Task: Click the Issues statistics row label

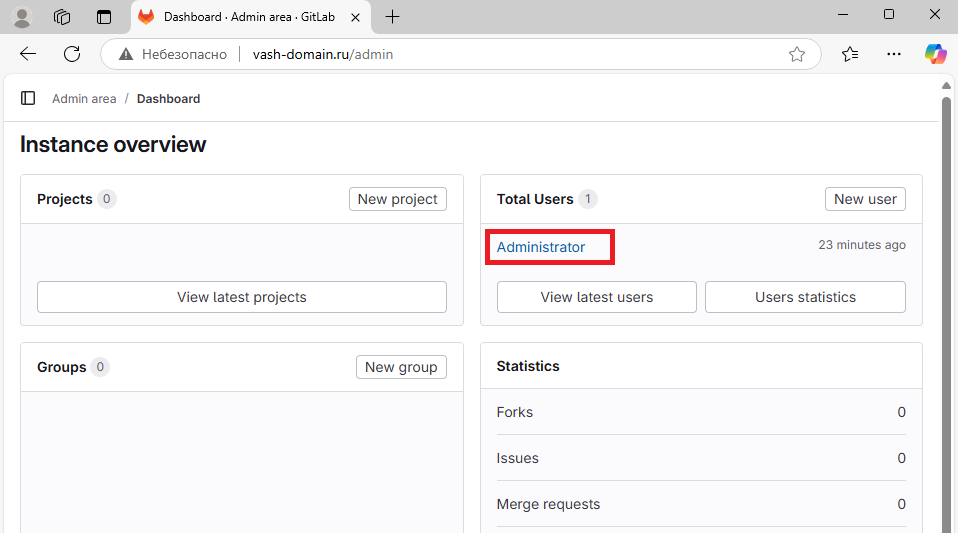Action: pos(517,458)
